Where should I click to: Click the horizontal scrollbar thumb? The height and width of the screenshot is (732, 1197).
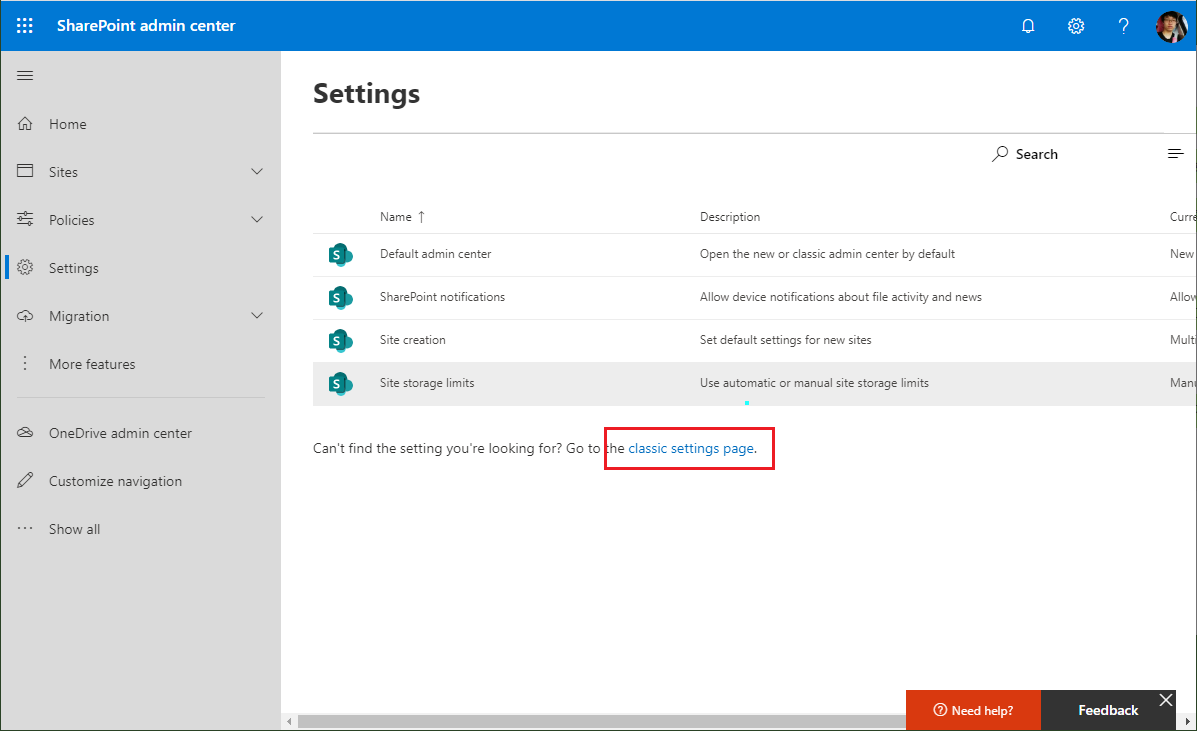(x=602, y=721)
